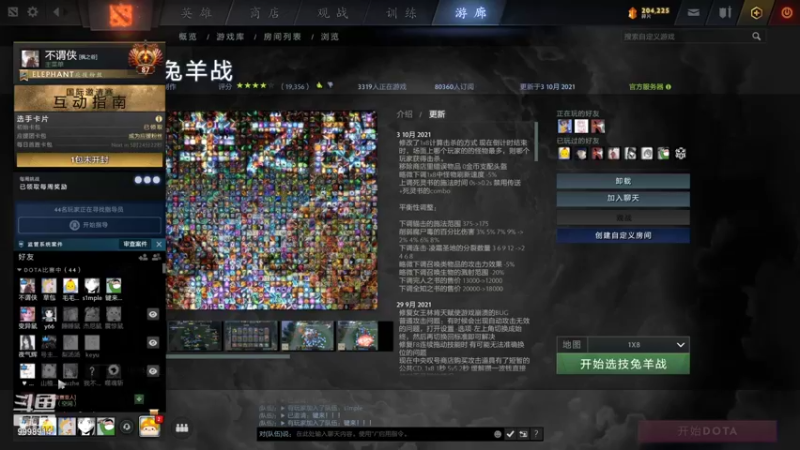Click in the 搜索自定义游戏 search field
The image size is (800, 450).
687,36
